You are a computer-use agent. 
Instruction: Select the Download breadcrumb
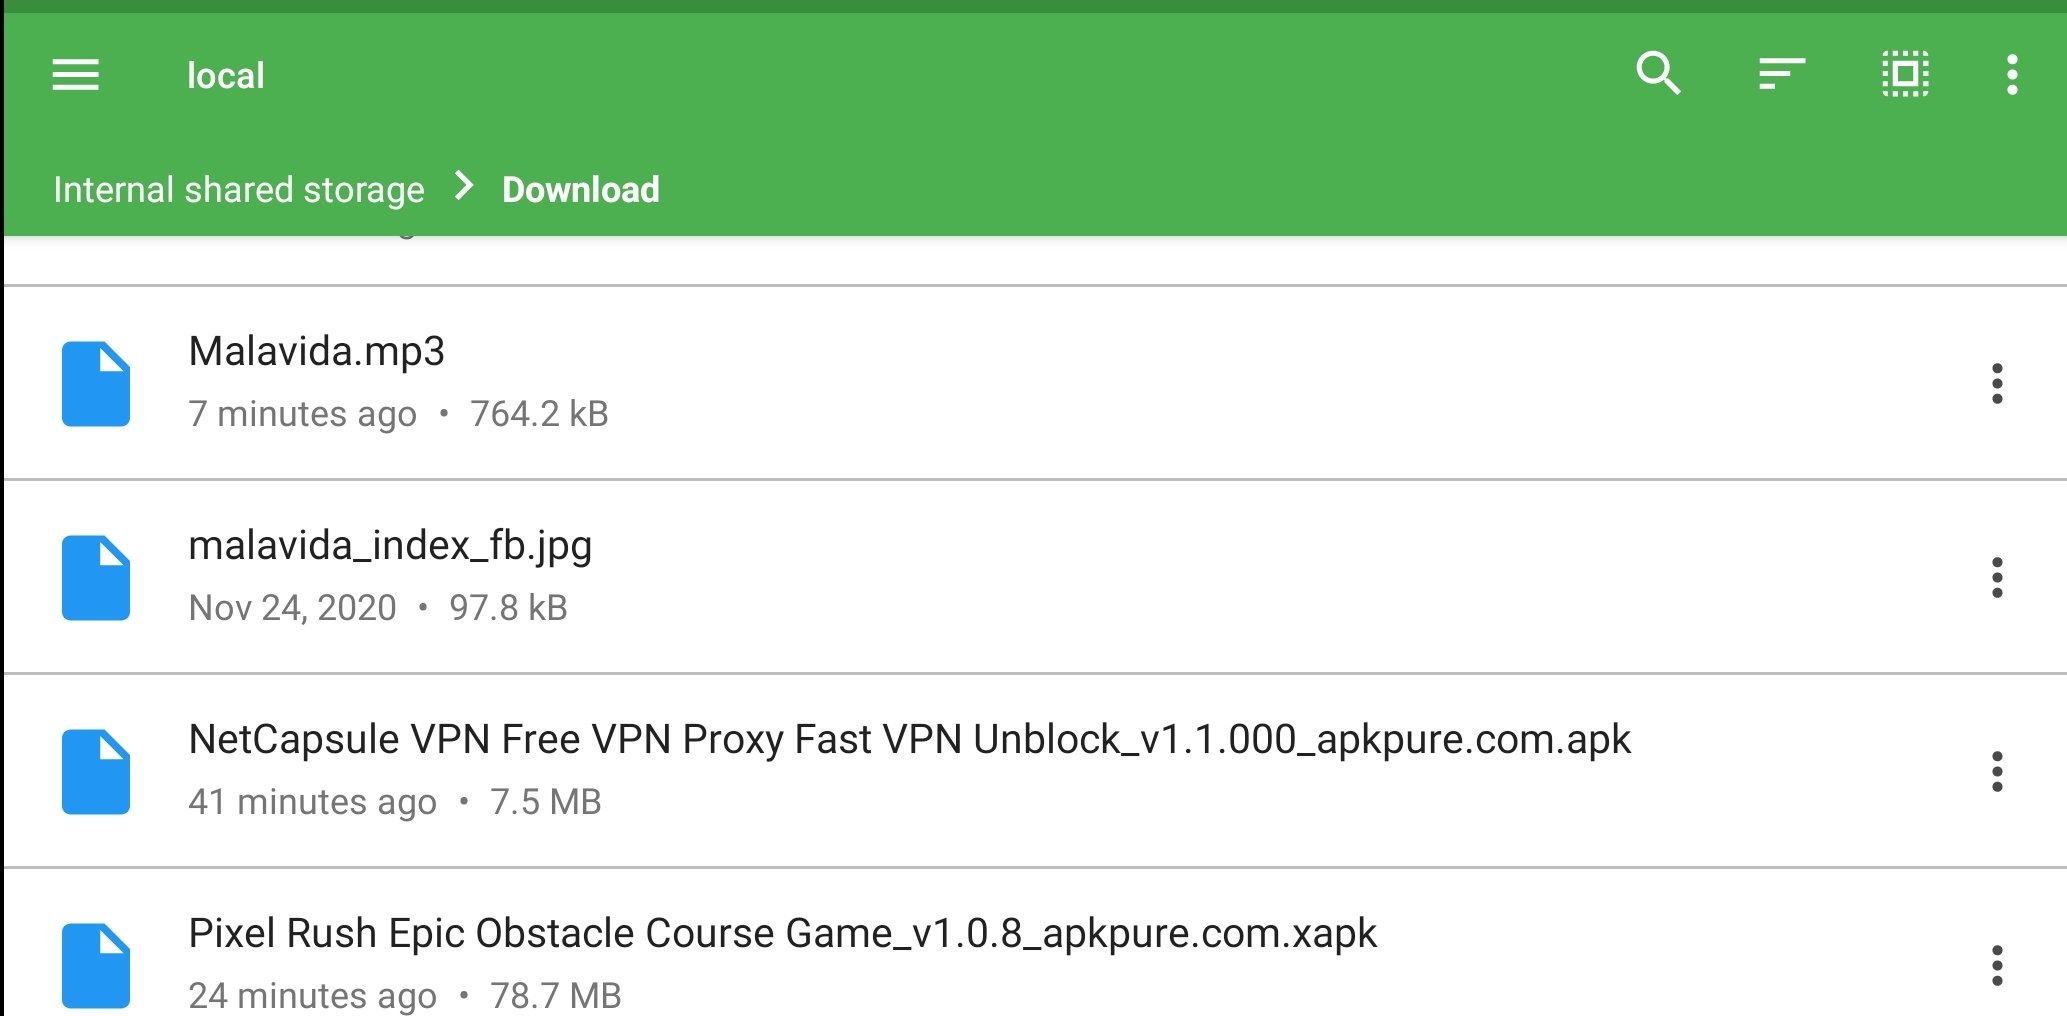pyautogui.click(x=581, y=190)
